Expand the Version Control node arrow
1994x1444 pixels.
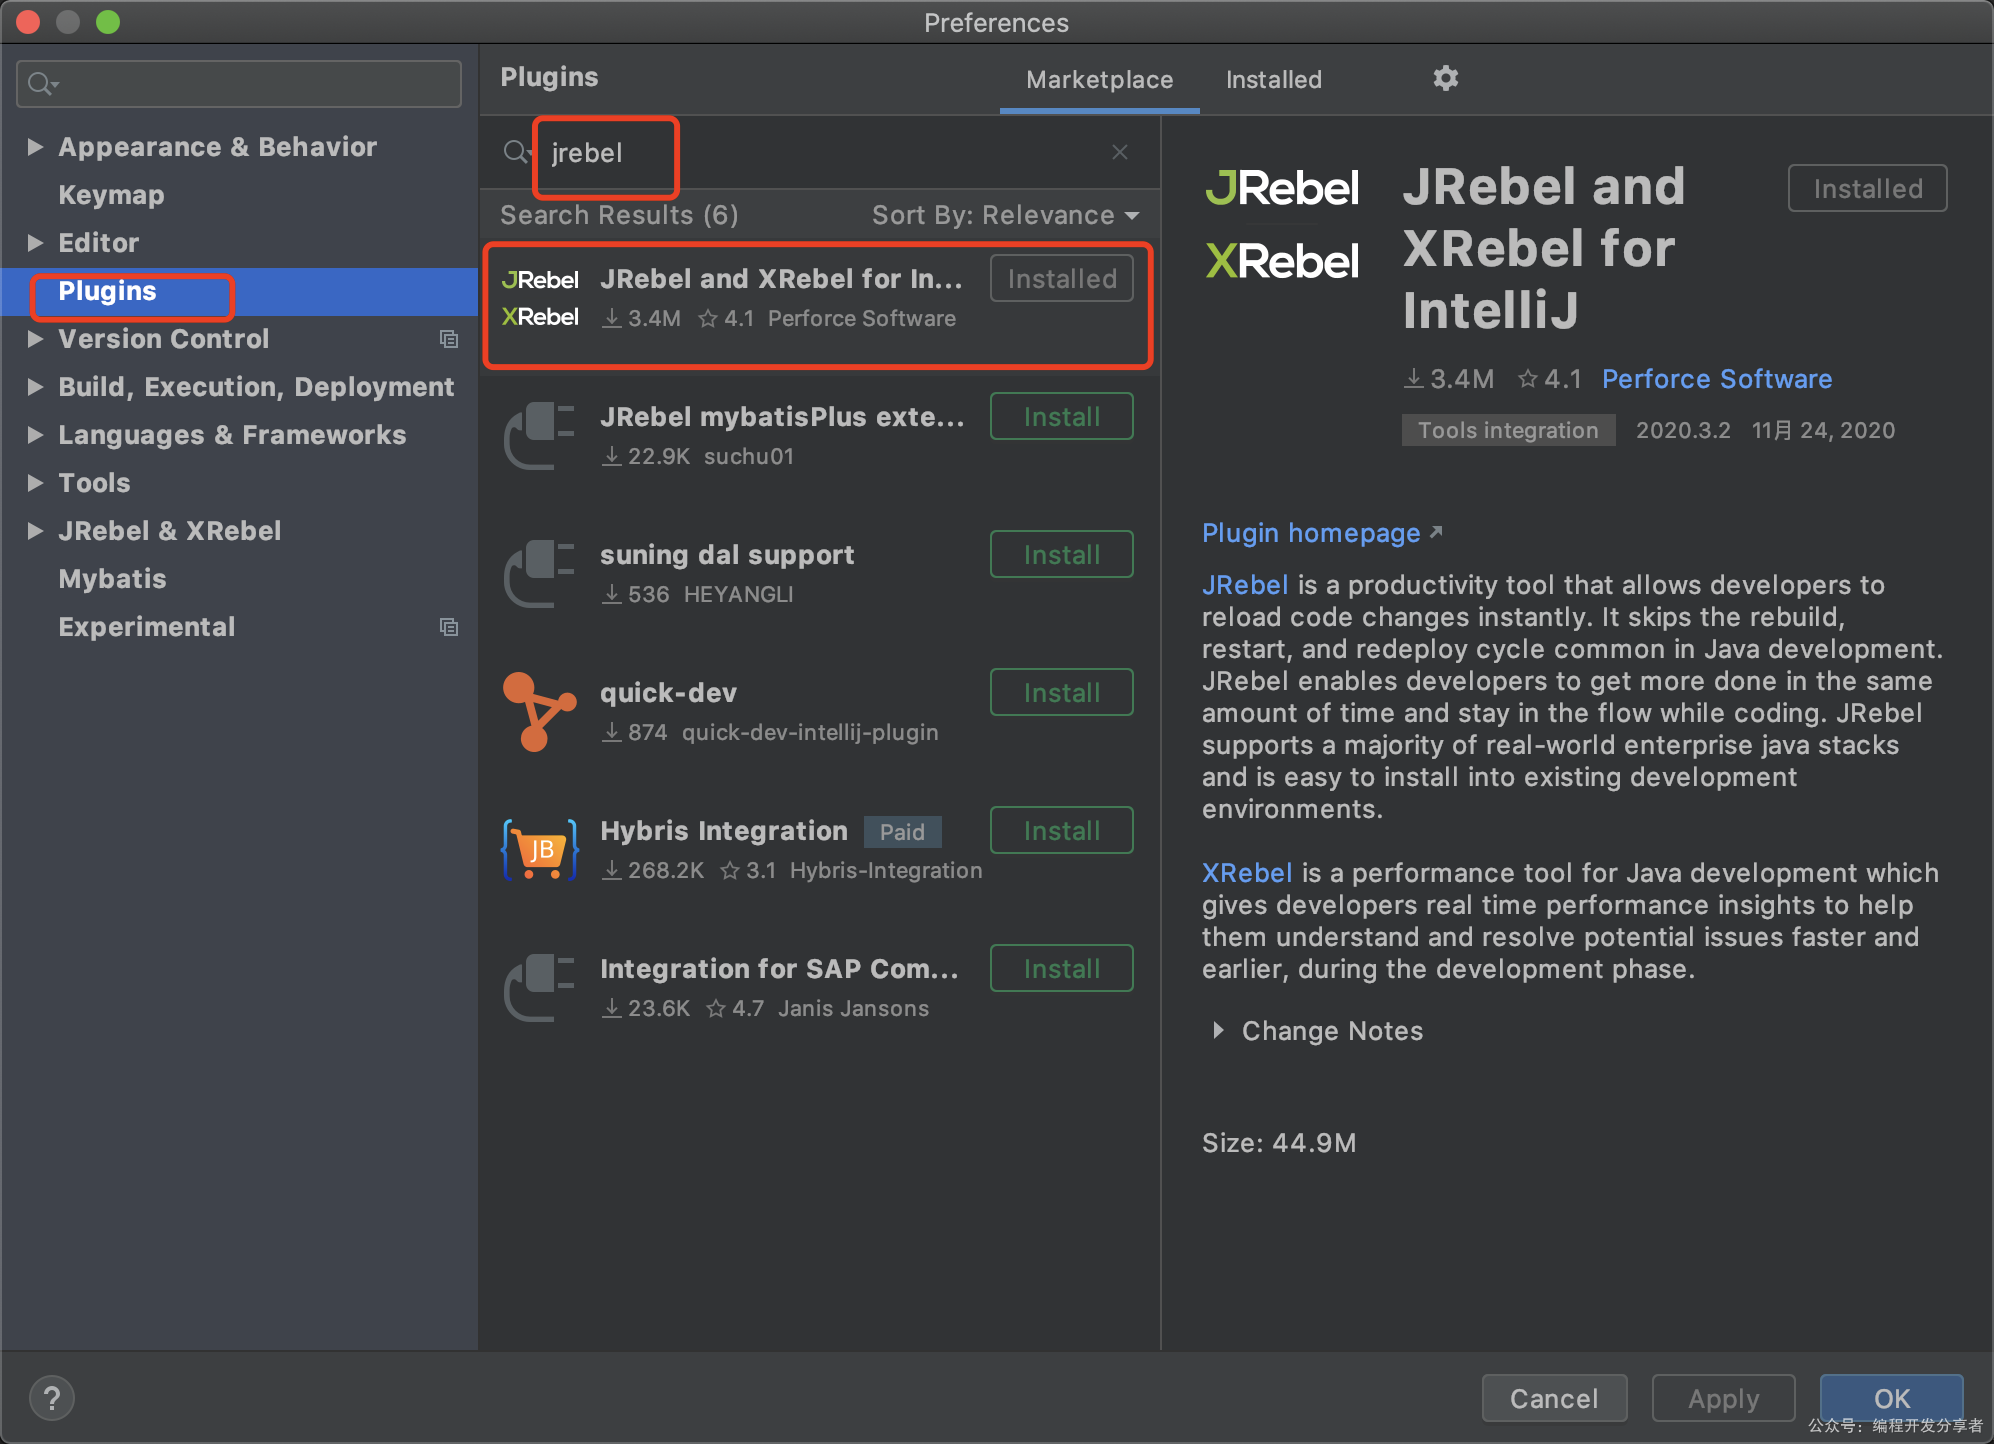35,339
